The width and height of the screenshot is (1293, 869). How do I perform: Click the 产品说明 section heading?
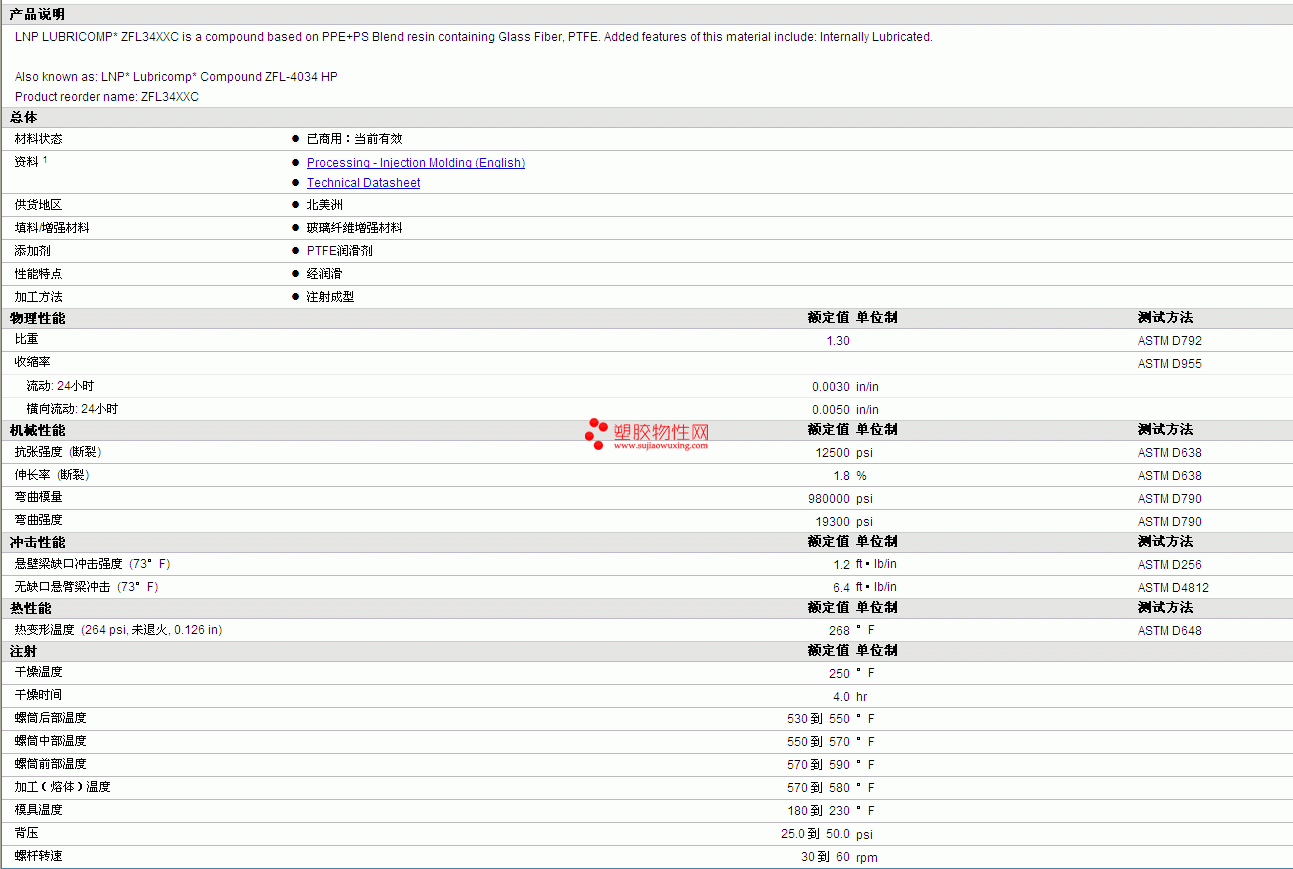coord(37,14)
